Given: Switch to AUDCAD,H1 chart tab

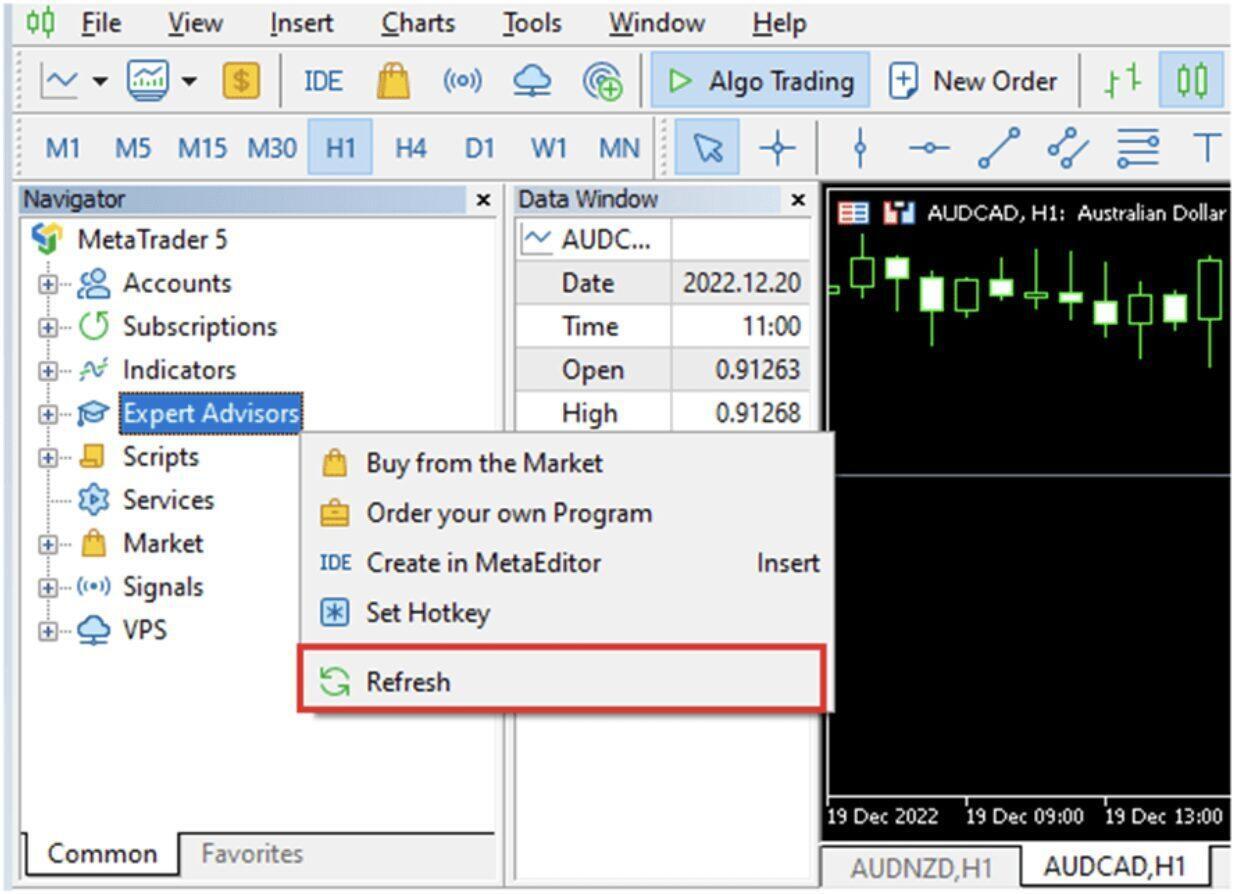Looking at the screenshot, I should point(1115,866).
